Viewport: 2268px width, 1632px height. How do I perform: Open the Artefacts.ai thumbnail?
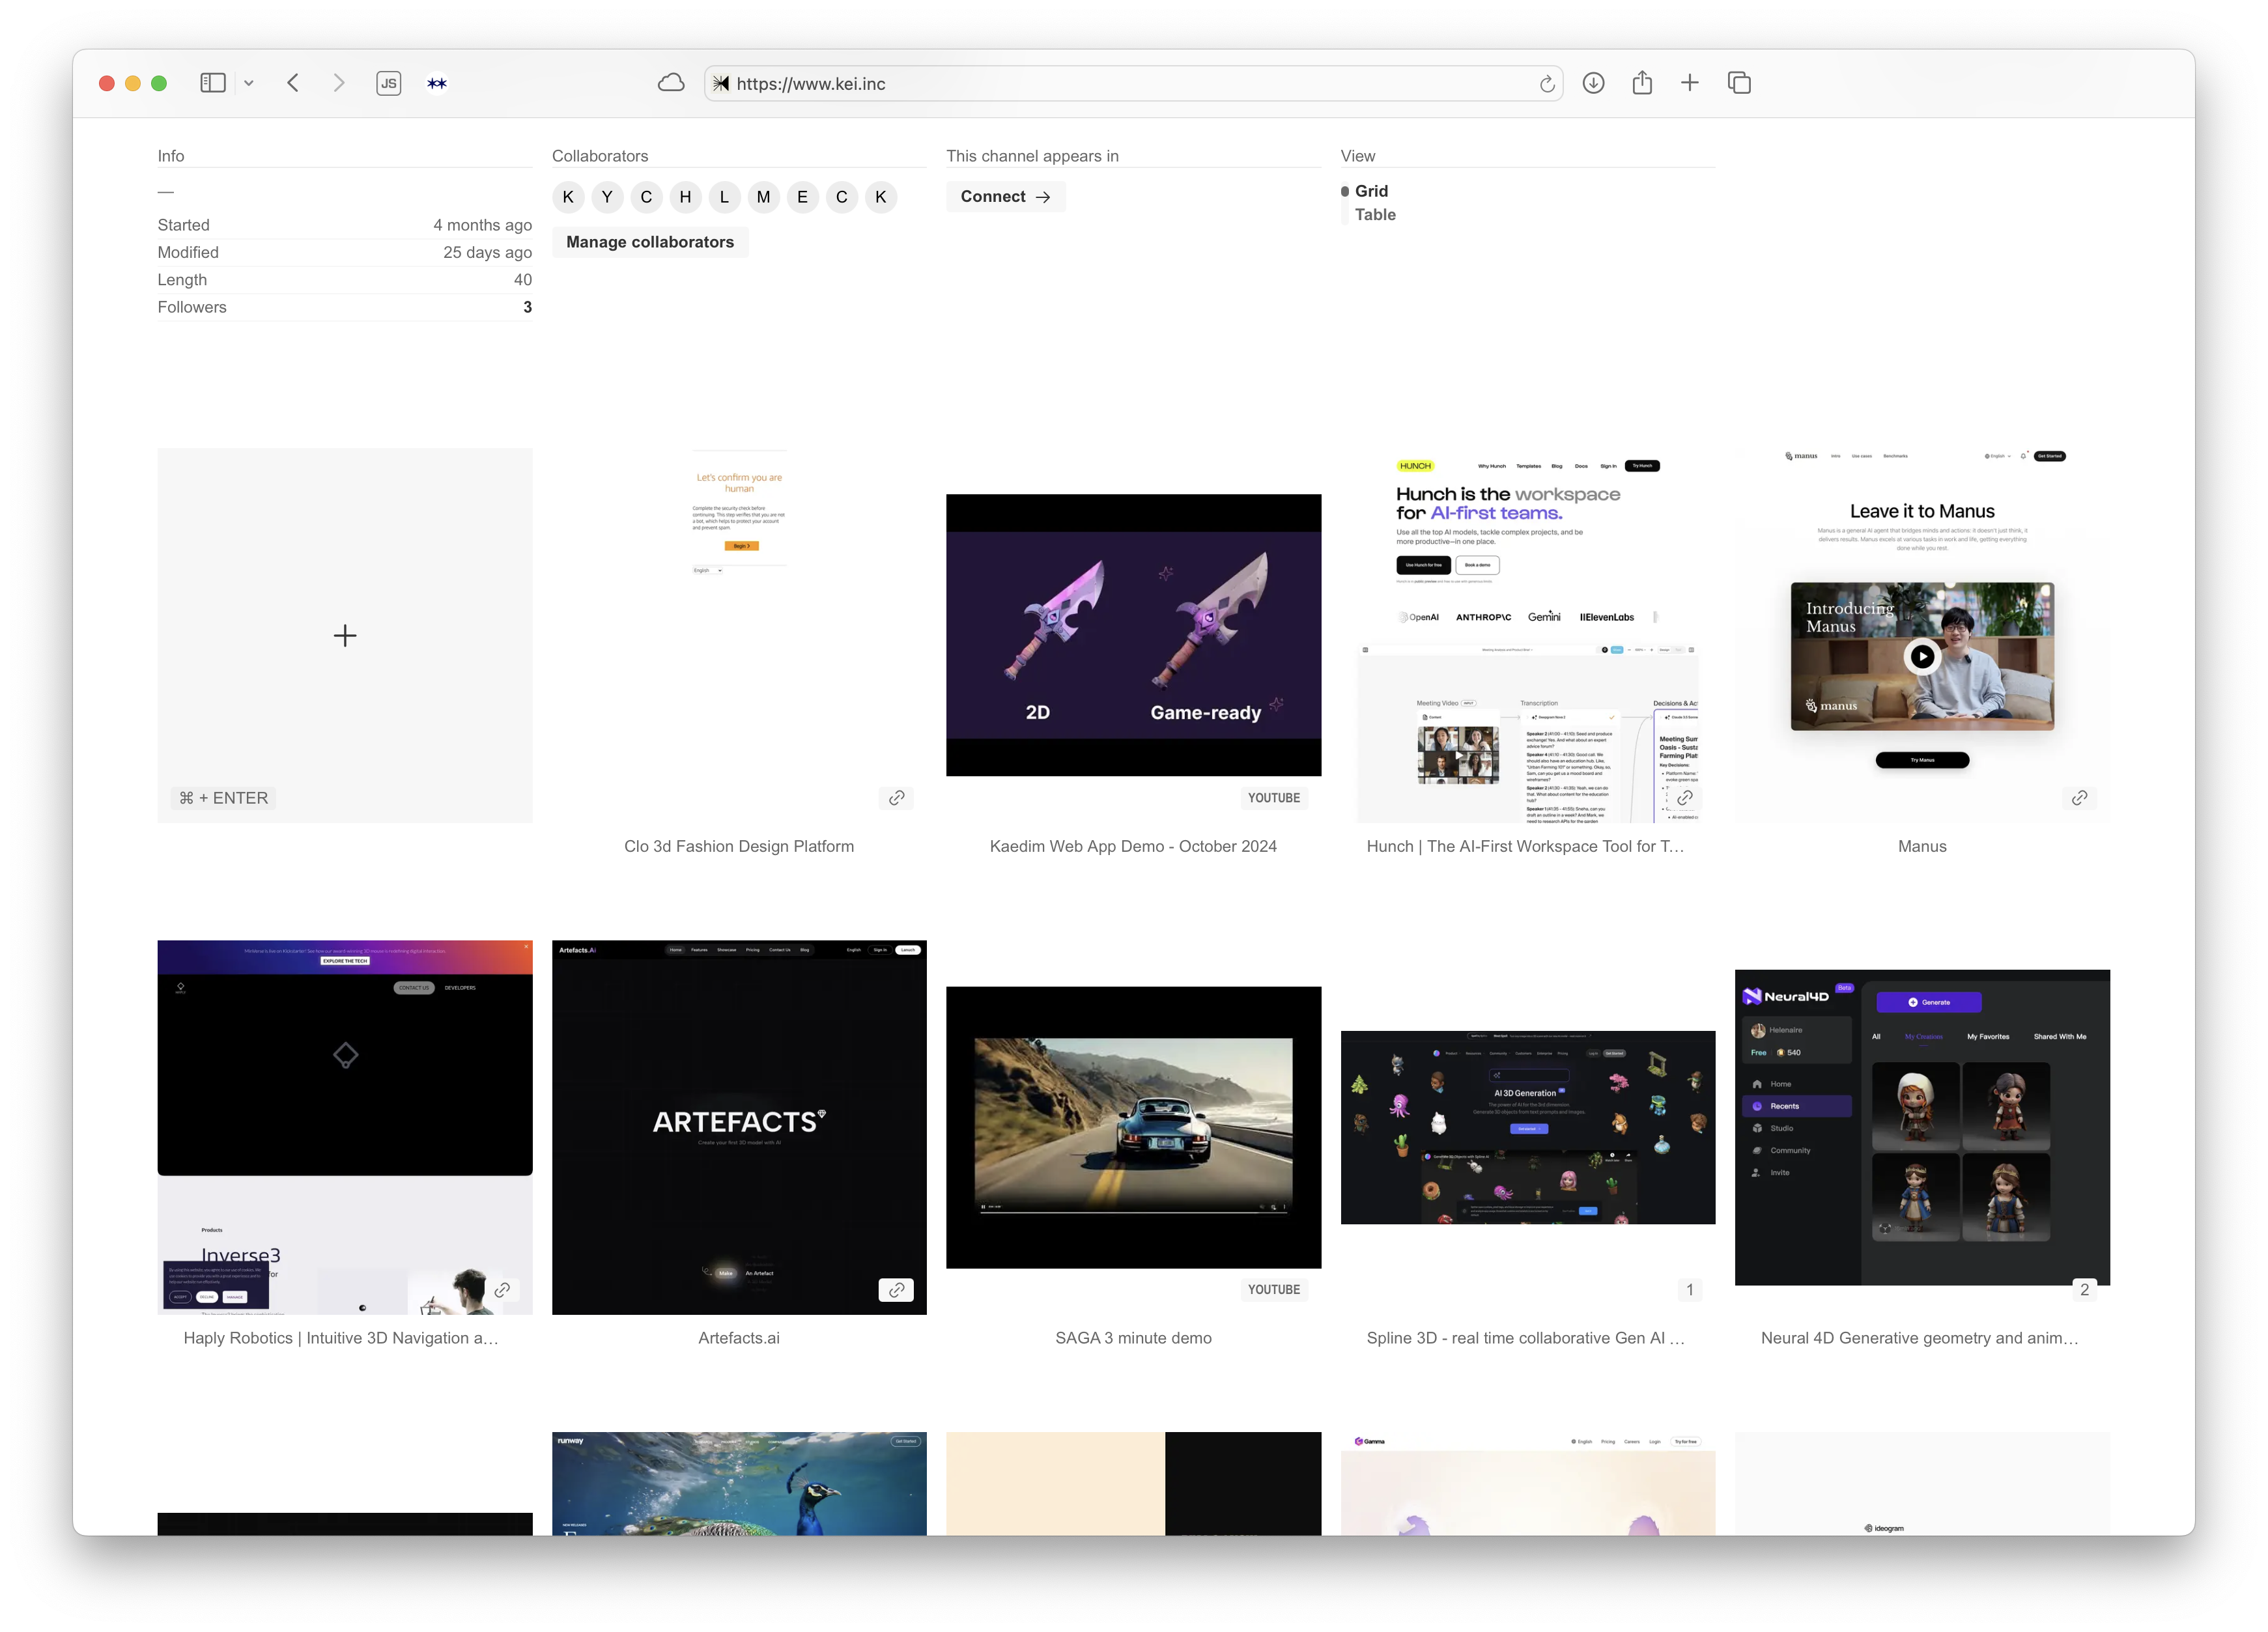click(x=739, y=1127)
